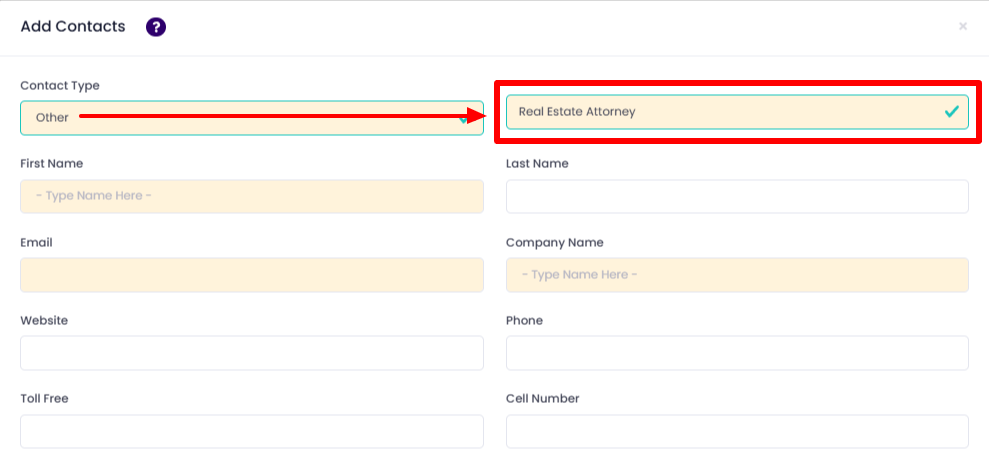Click into the Toll Free input box

tap(251, 431)
